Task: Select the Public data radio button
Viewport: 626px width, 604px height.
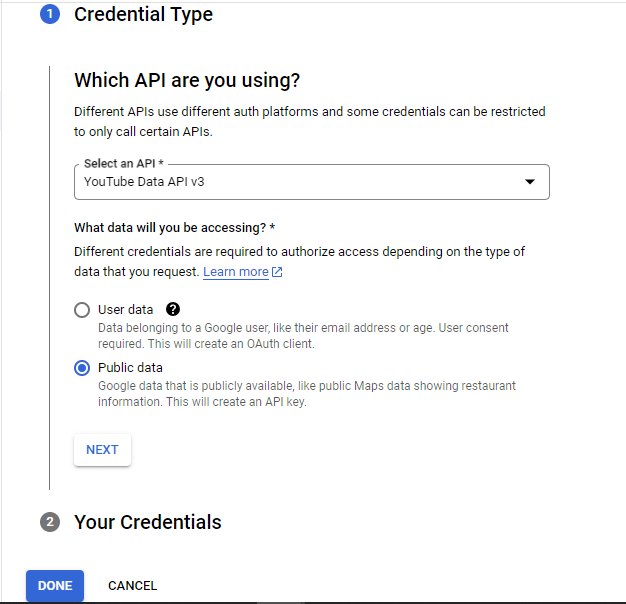Action: click(82, 368)
